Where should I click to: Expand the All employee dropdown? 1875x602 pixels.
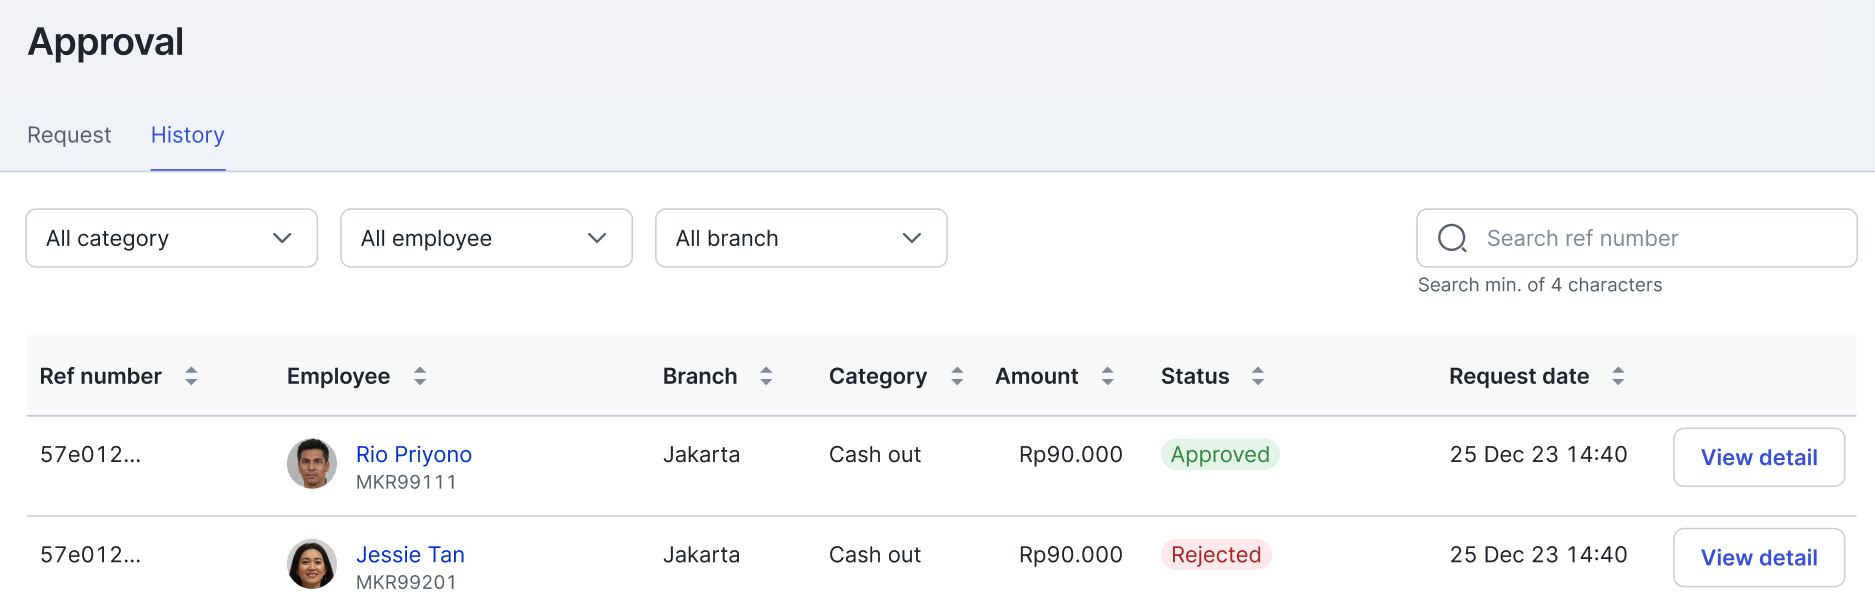click(486, 238)
